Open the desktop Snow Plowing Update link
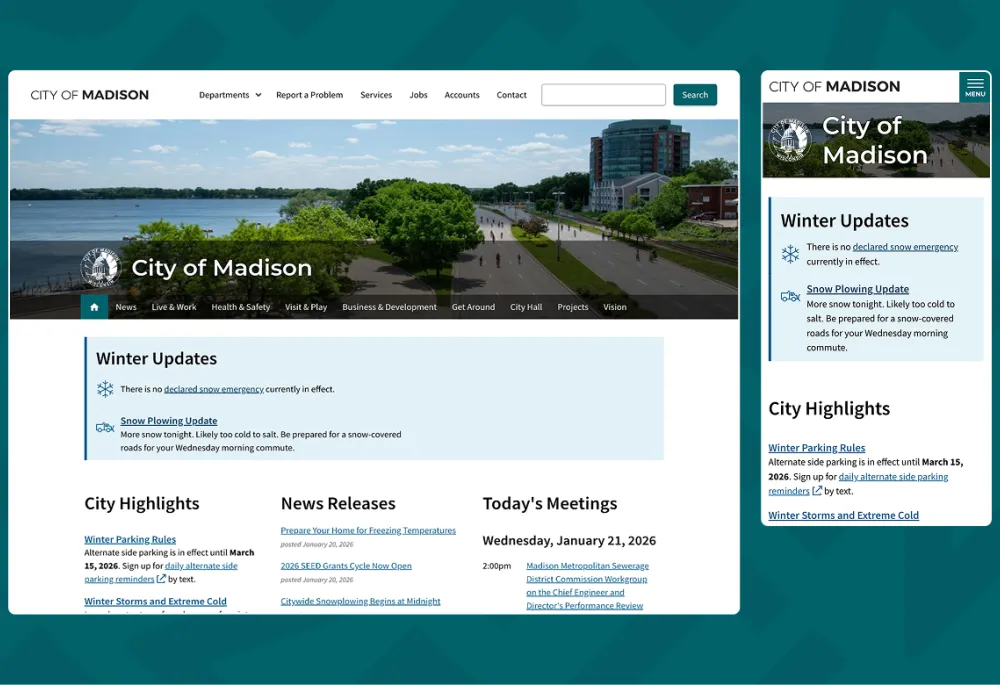Viewport: 1000px width, 685px height. coord(168,421)
